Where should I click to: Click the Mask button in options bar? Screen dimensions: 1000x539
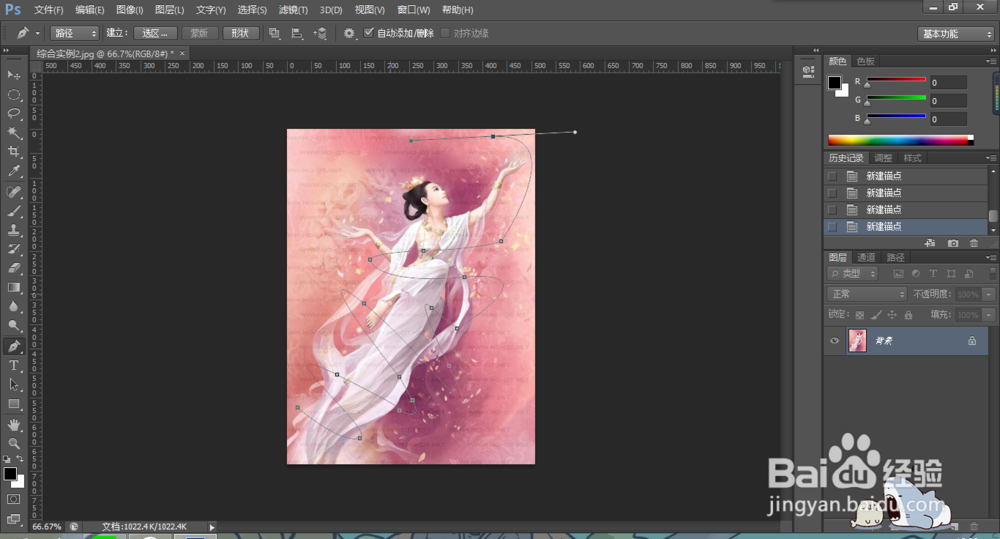(x=199, y=33)
